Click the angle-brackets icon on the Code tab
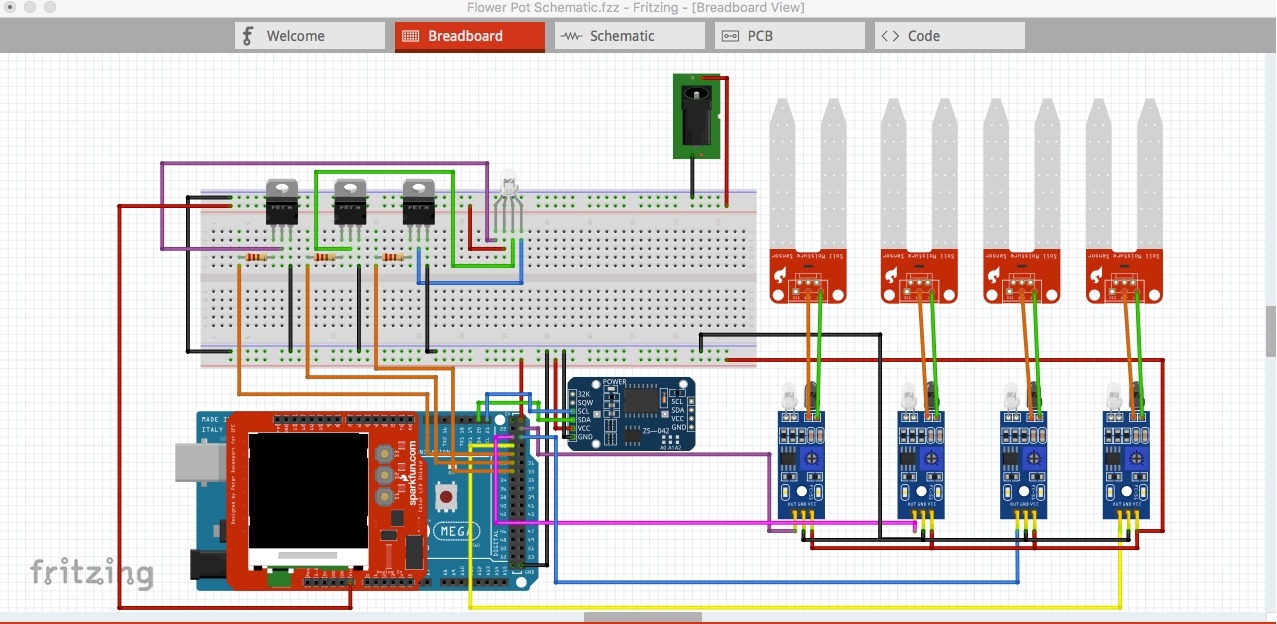The image size is (1277, 624). point(891,35)
